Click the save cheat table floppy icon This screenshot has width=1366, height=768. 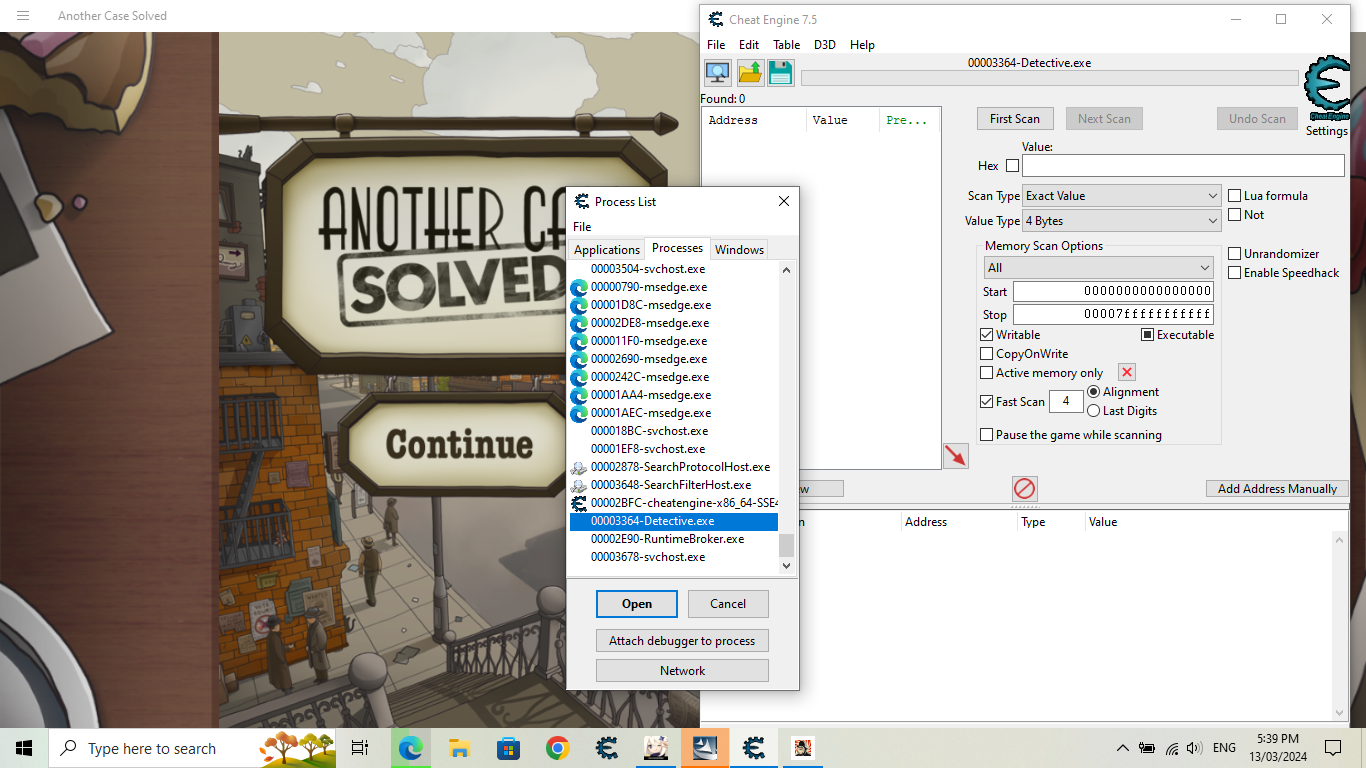coord(780,72)
